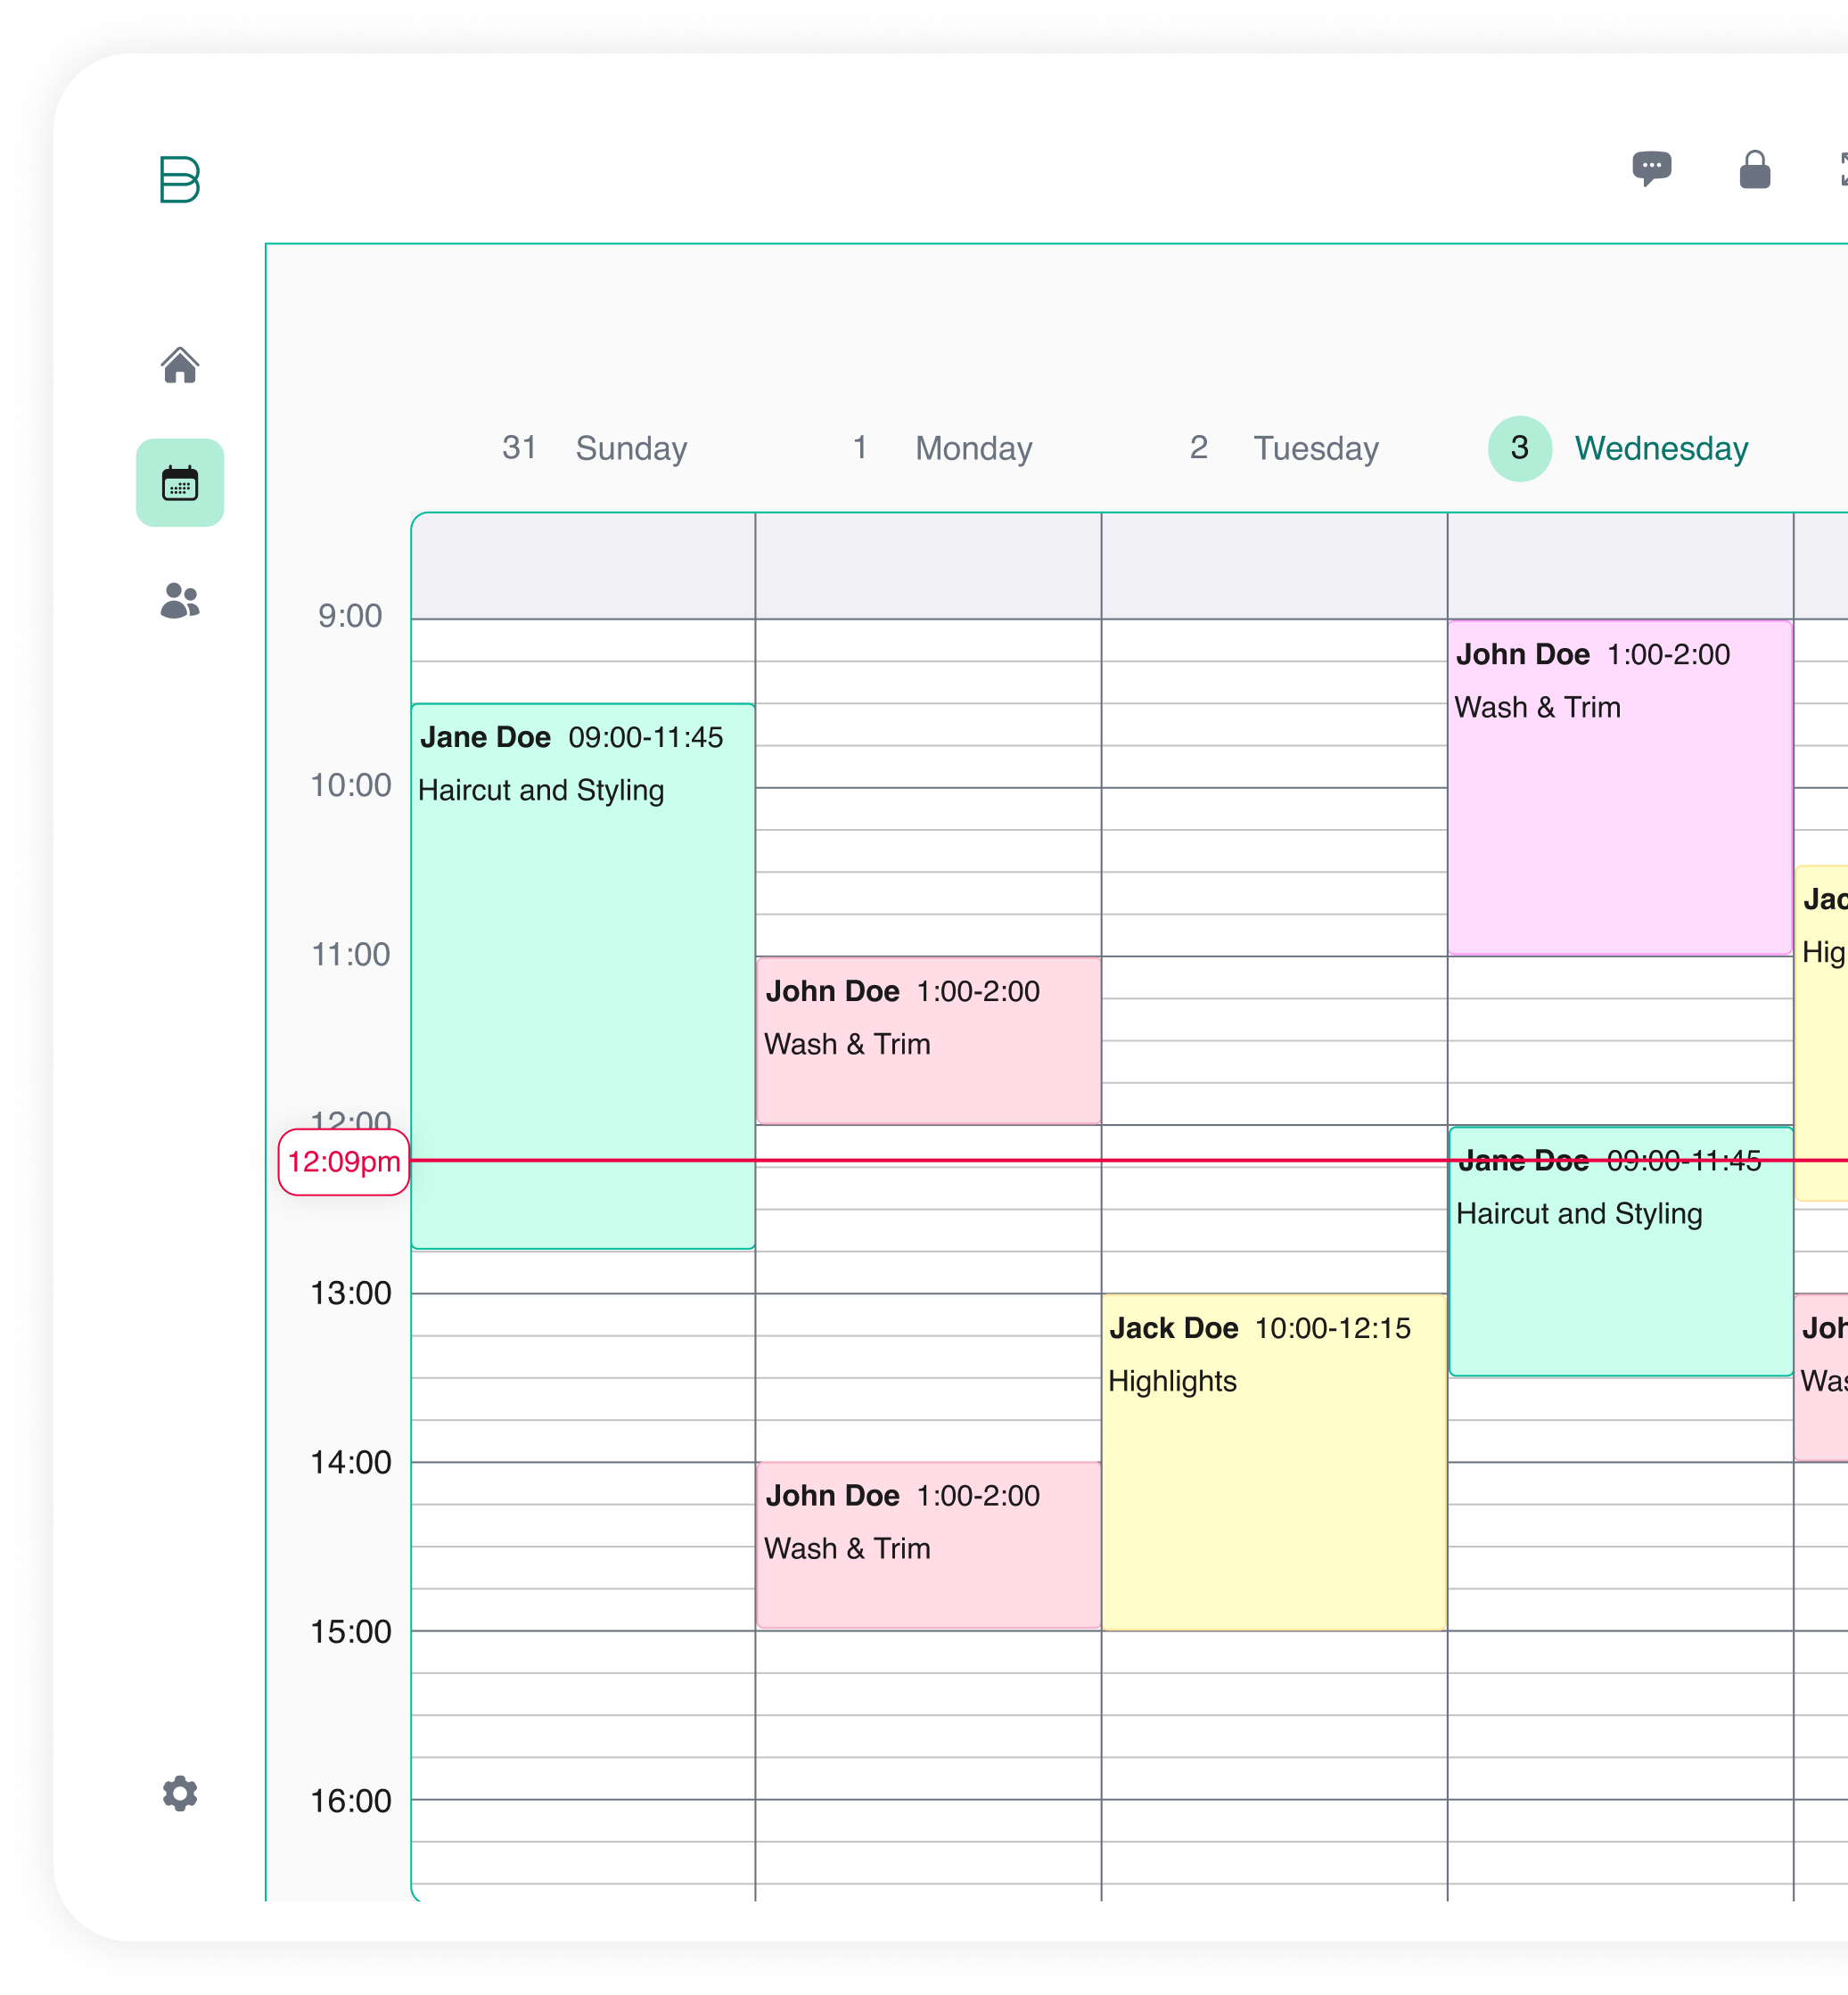The height and width of the screenshot is (1995, 1848).
Task: Open Monday 11:00 John Doe Wash & Trim
Action: (x=928, y=1040)
